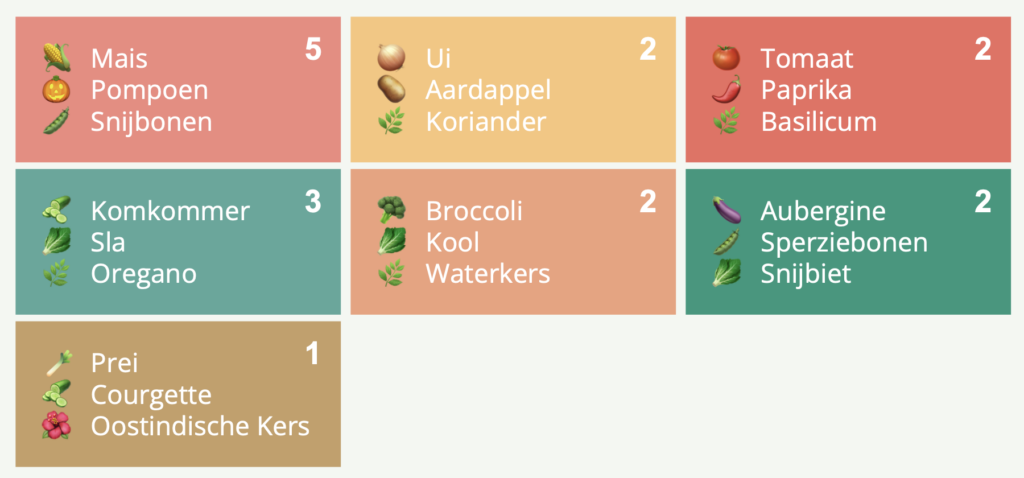Click the Courgette label in the brown card

click(x=151, y=396)
